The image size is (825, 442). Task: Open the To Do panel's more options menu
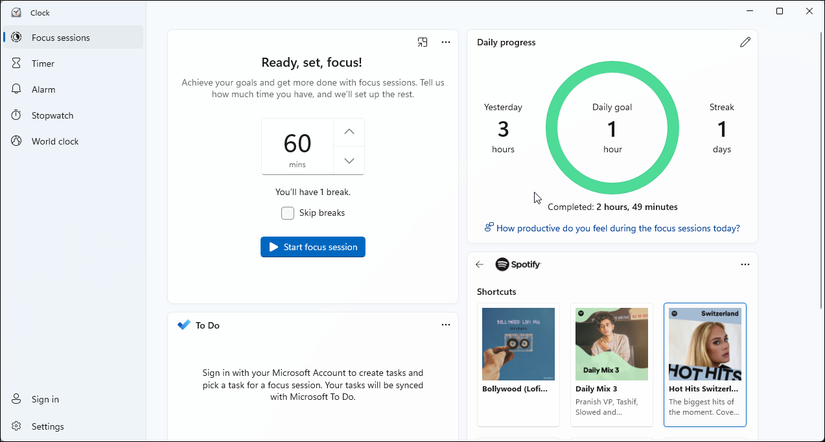click(446, 325)
